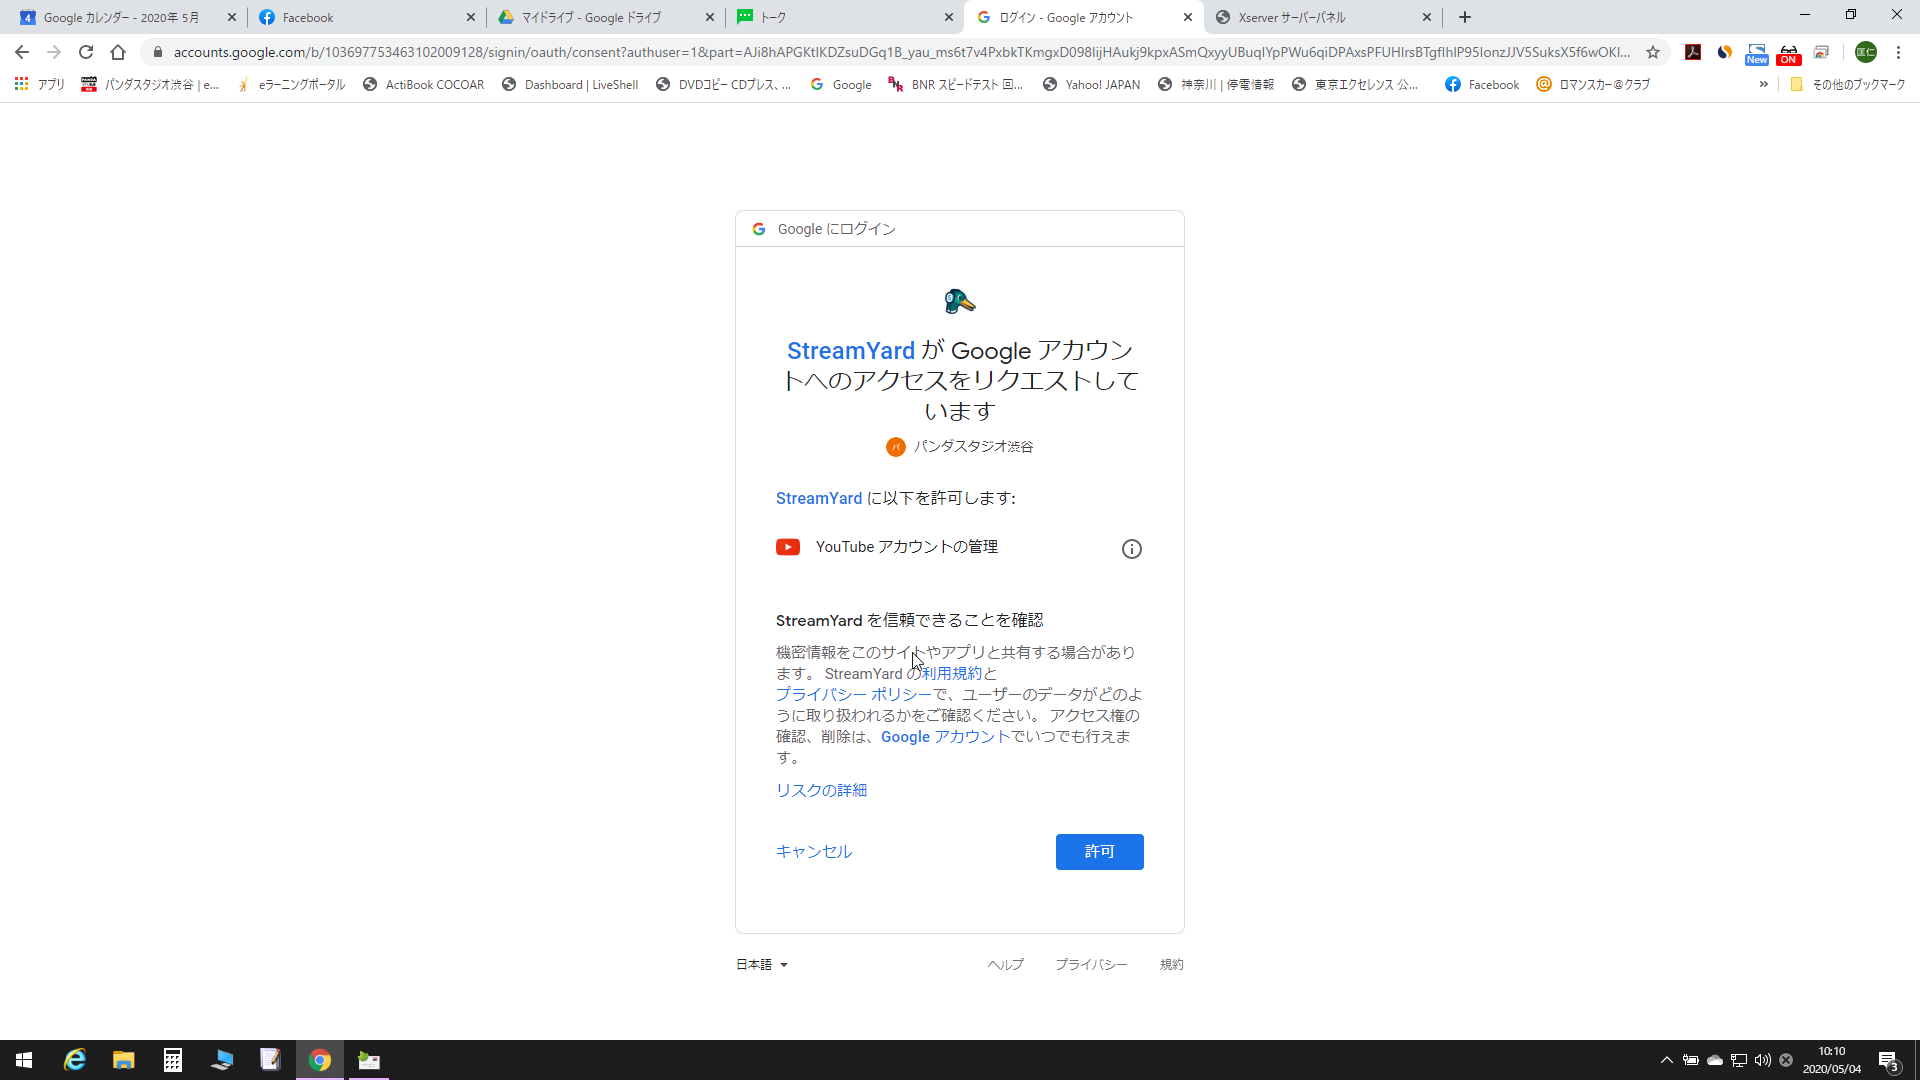Click the パンダスタジオ渋谷 account avatar
1920x1080 pixels.
click(x=895, y=447)
